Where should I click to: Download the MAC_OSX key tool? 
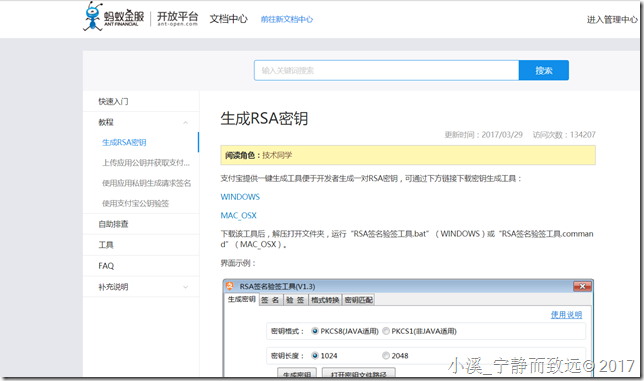pos(239,216)
